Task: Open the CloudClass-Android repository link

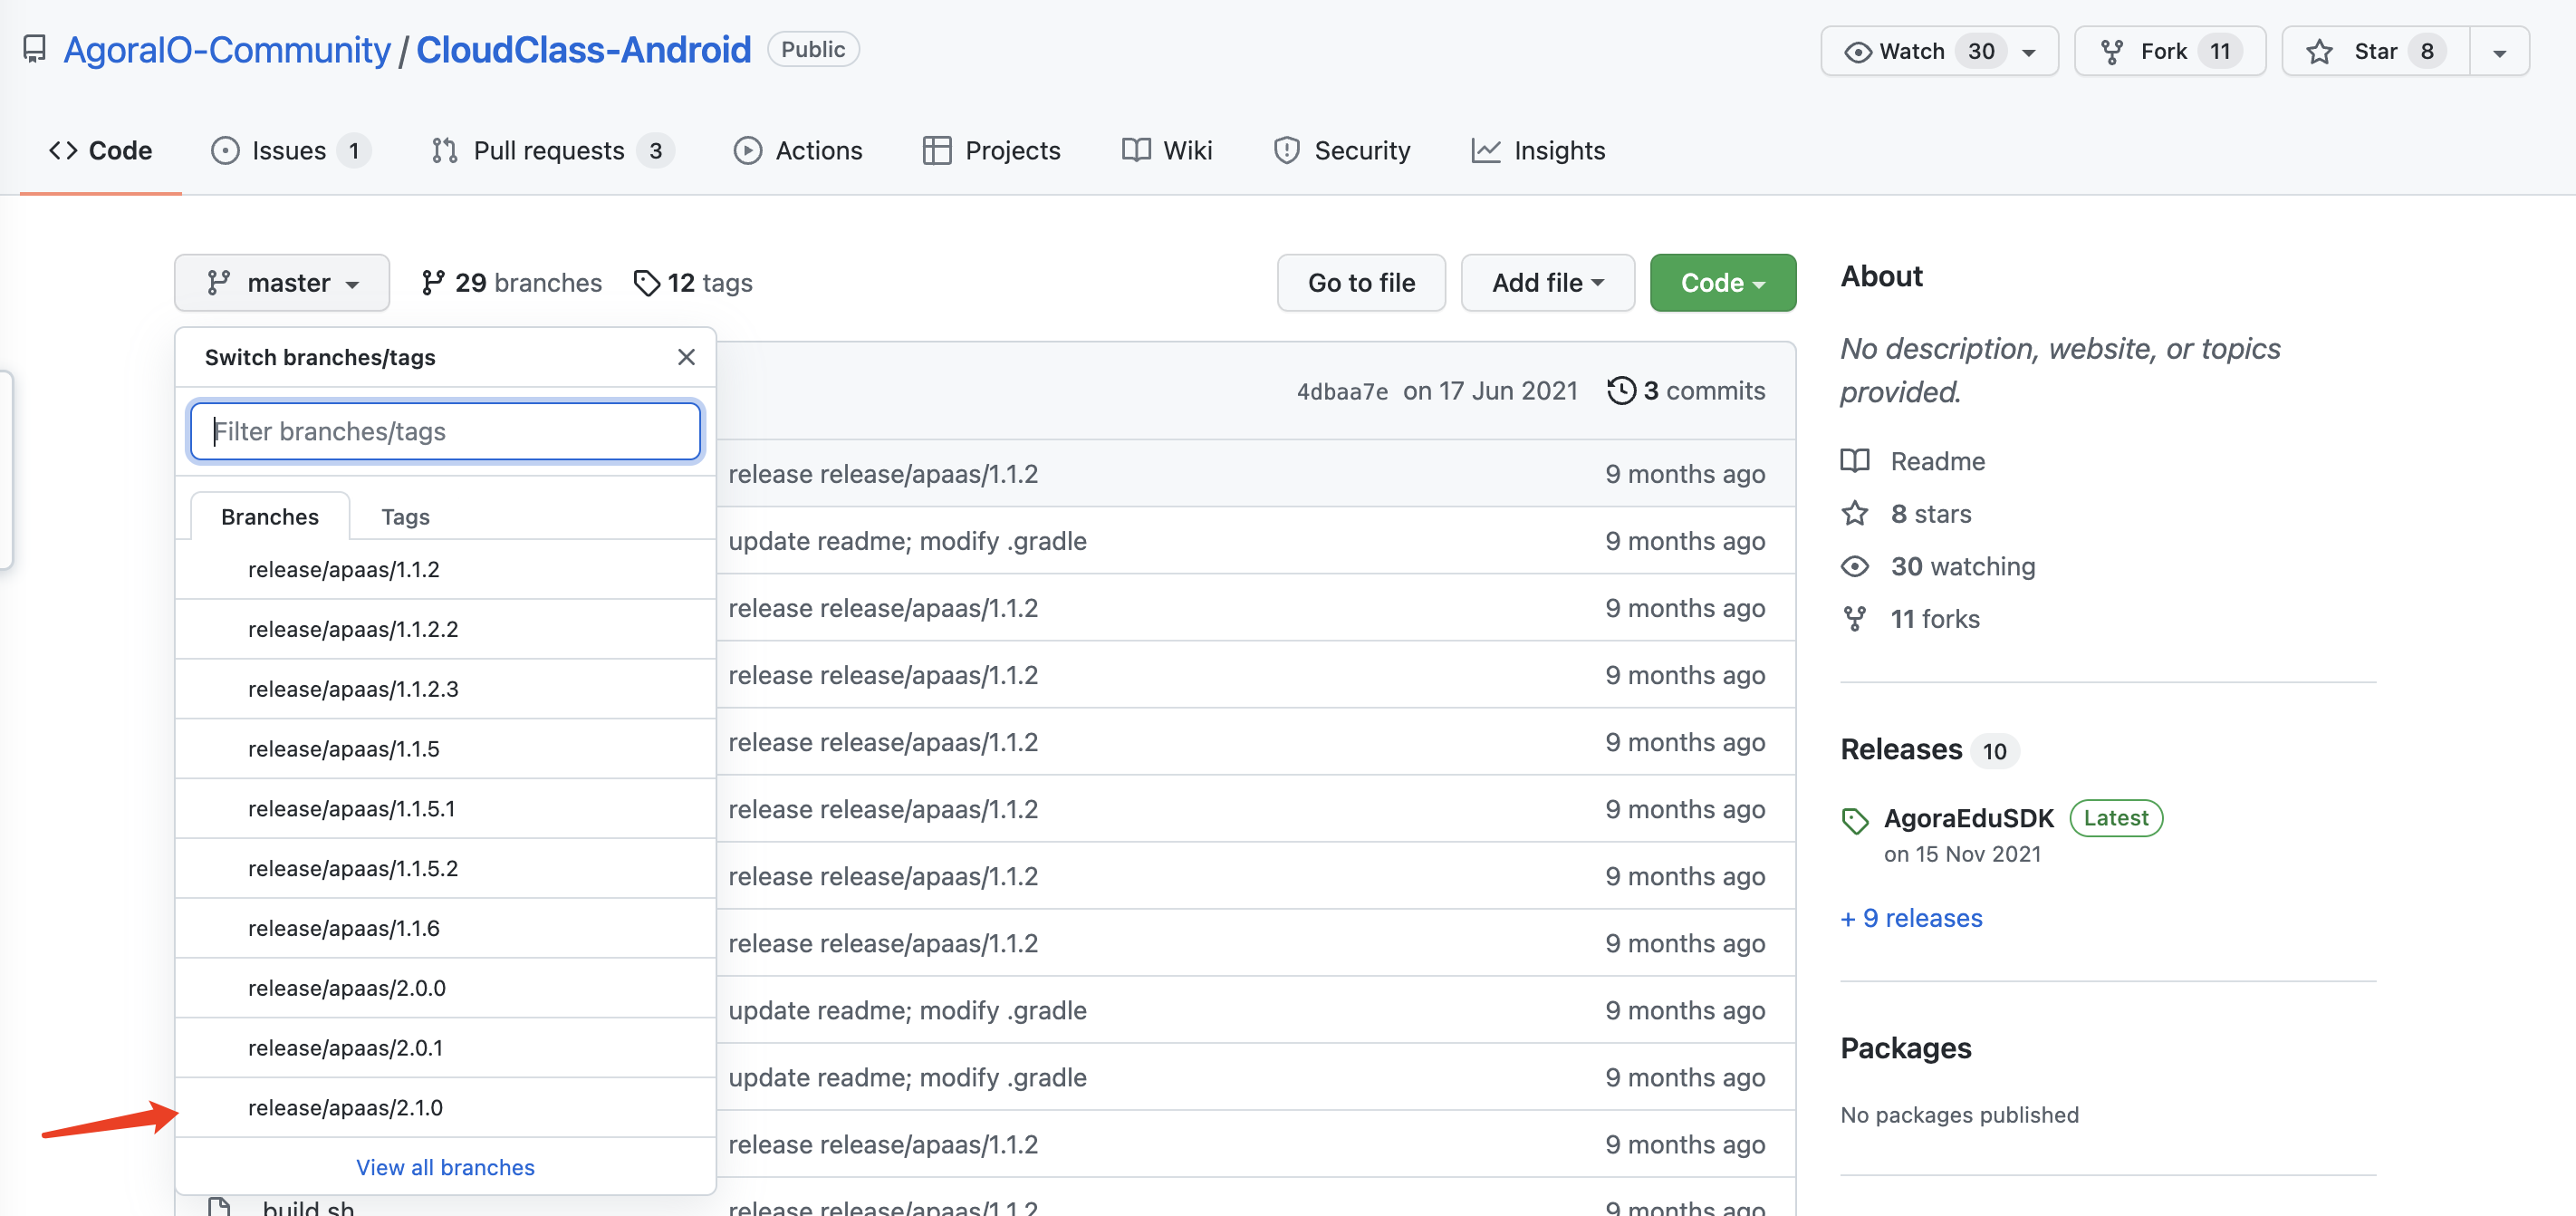Action: coord(583,49)
